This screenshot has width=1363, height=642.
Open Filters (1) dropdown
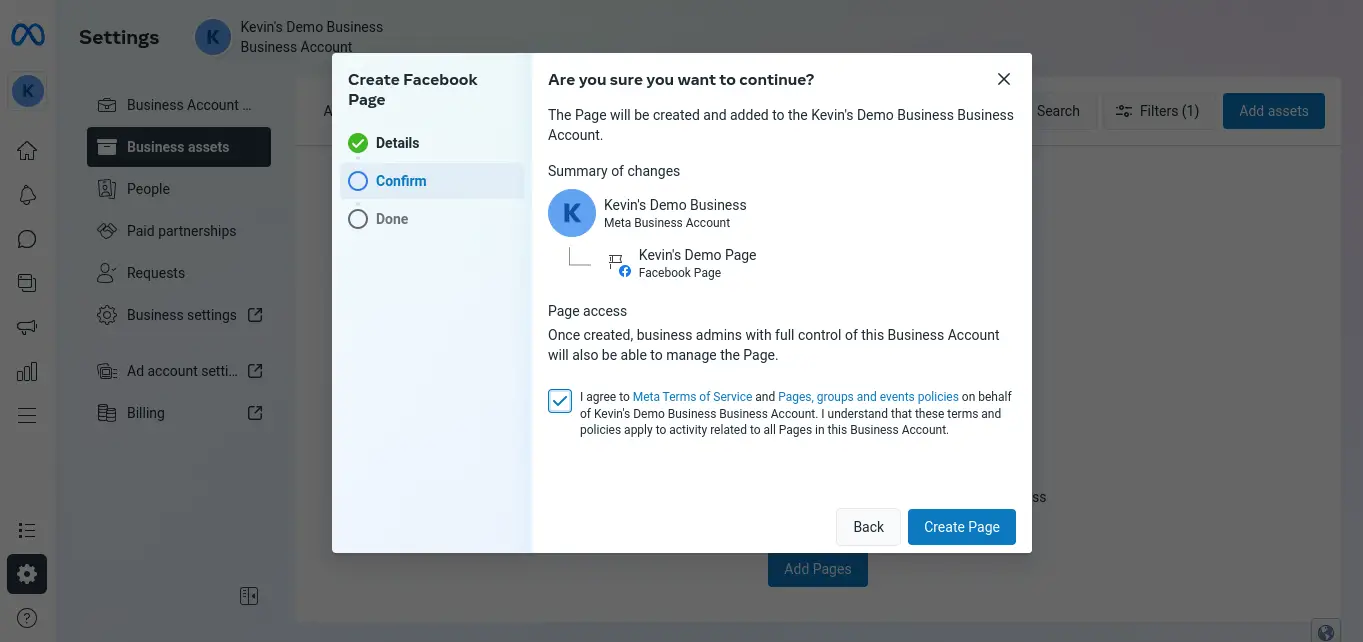[x=1157, y=111]
